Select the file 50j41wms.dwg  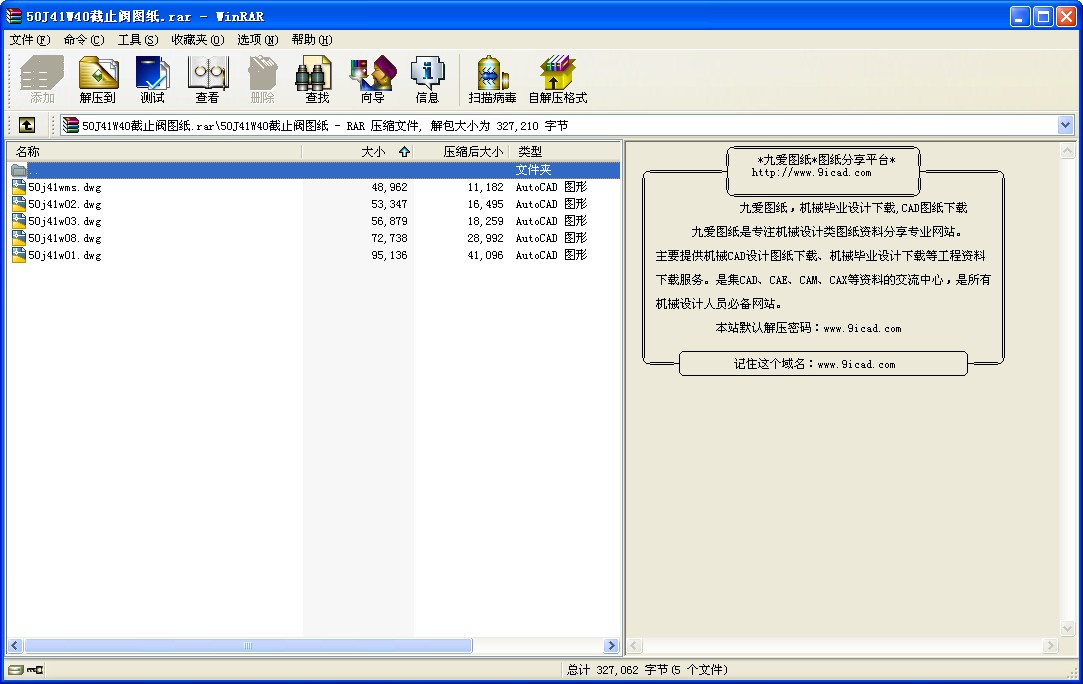[64, 187]
